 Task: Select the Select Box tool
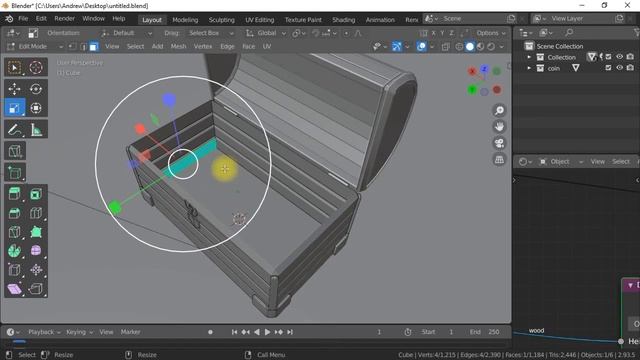pyautogui.click(x=15, y=67)
